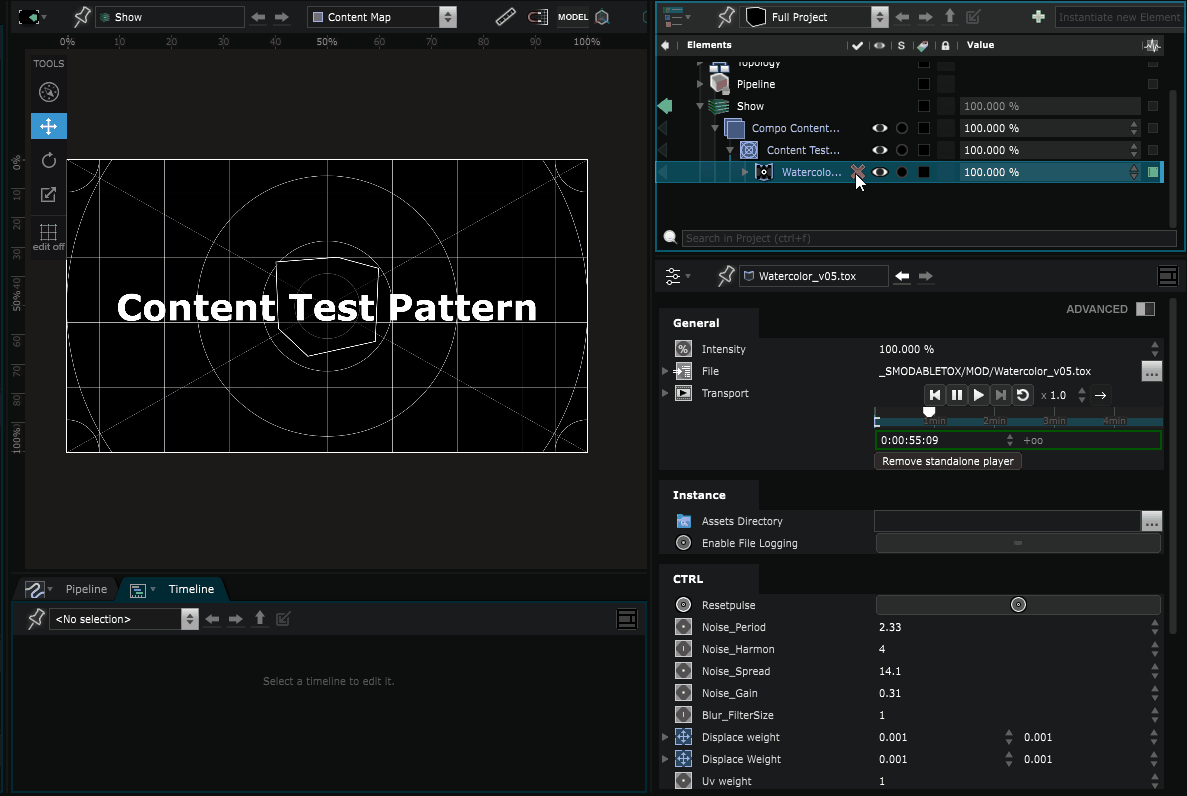Switch to the Pipeline tab

[x=86, y=589]
